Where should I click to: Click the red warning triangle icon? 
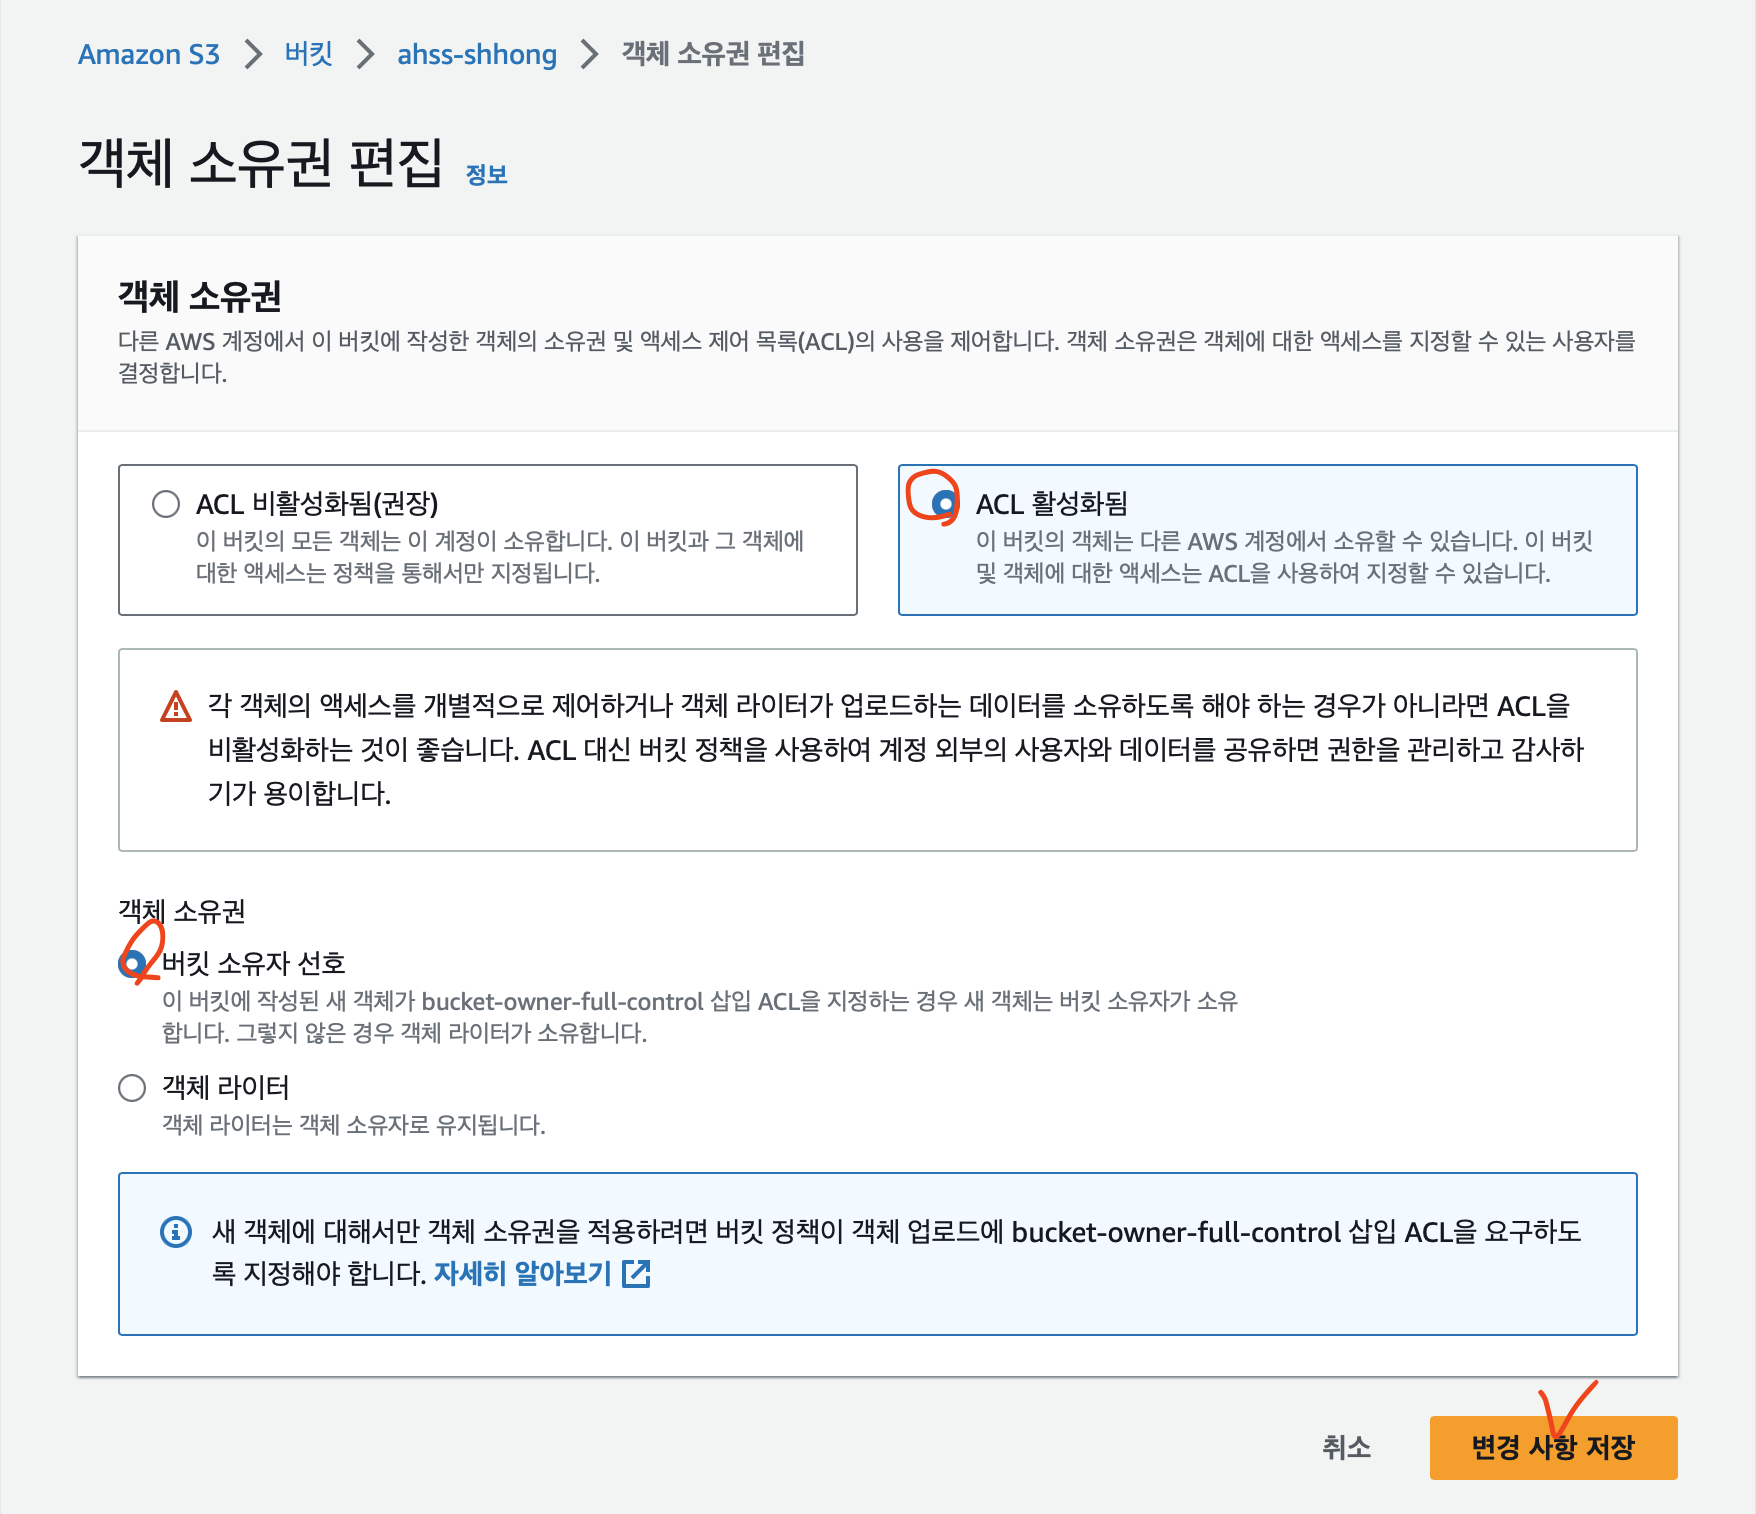pyautogui.click(x=176, y=706)
